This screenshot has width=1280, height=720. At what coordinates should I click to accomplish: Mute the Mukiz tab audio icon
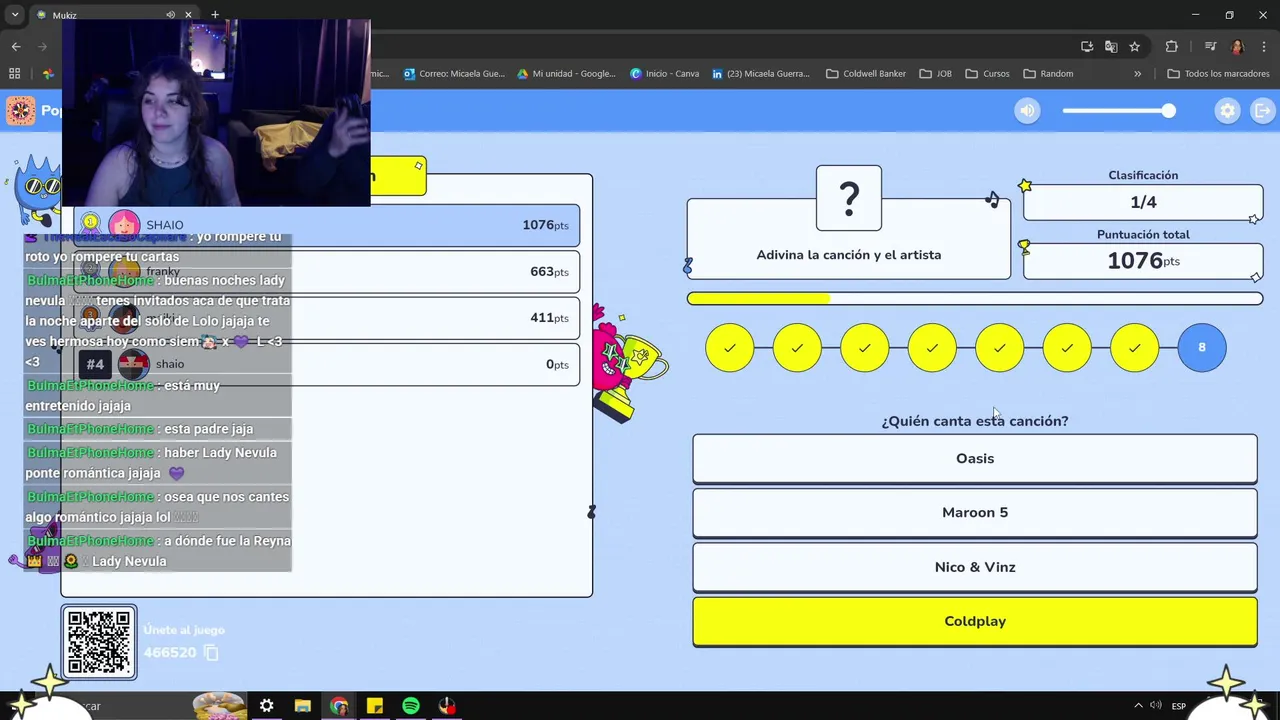tap(170, 15)
